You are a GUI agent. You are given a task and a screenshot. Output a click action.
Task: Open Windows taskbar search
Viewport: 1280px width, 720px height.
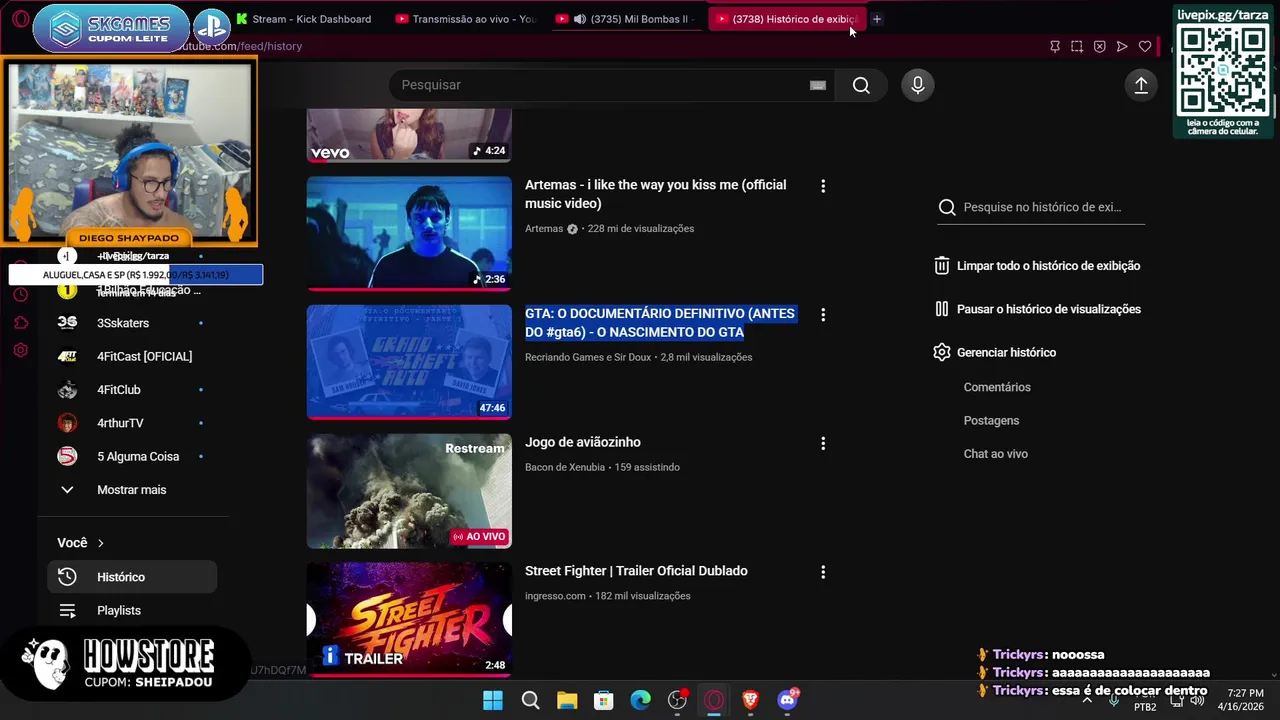point(530,700)
